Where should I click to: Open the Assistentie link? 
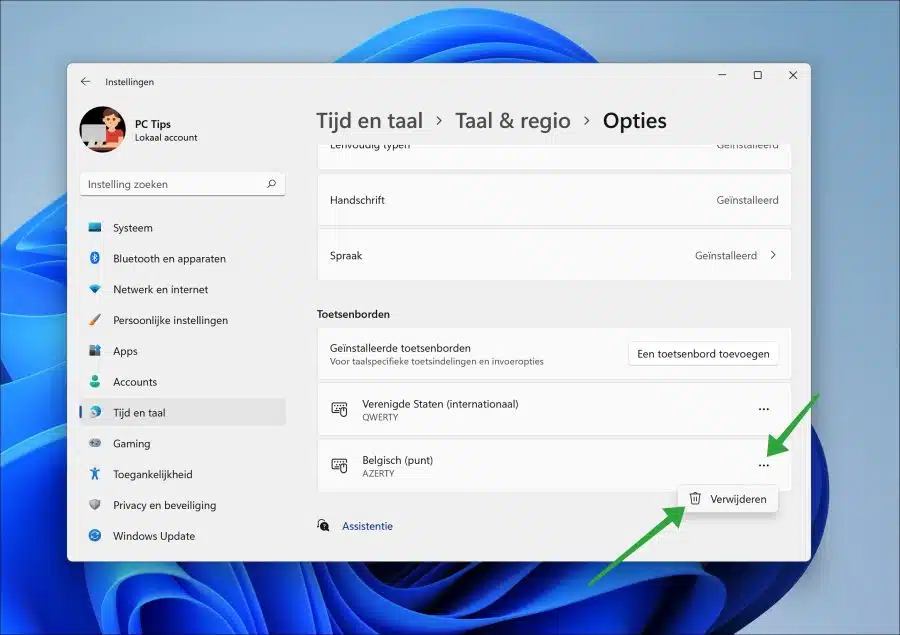(367, 526)
